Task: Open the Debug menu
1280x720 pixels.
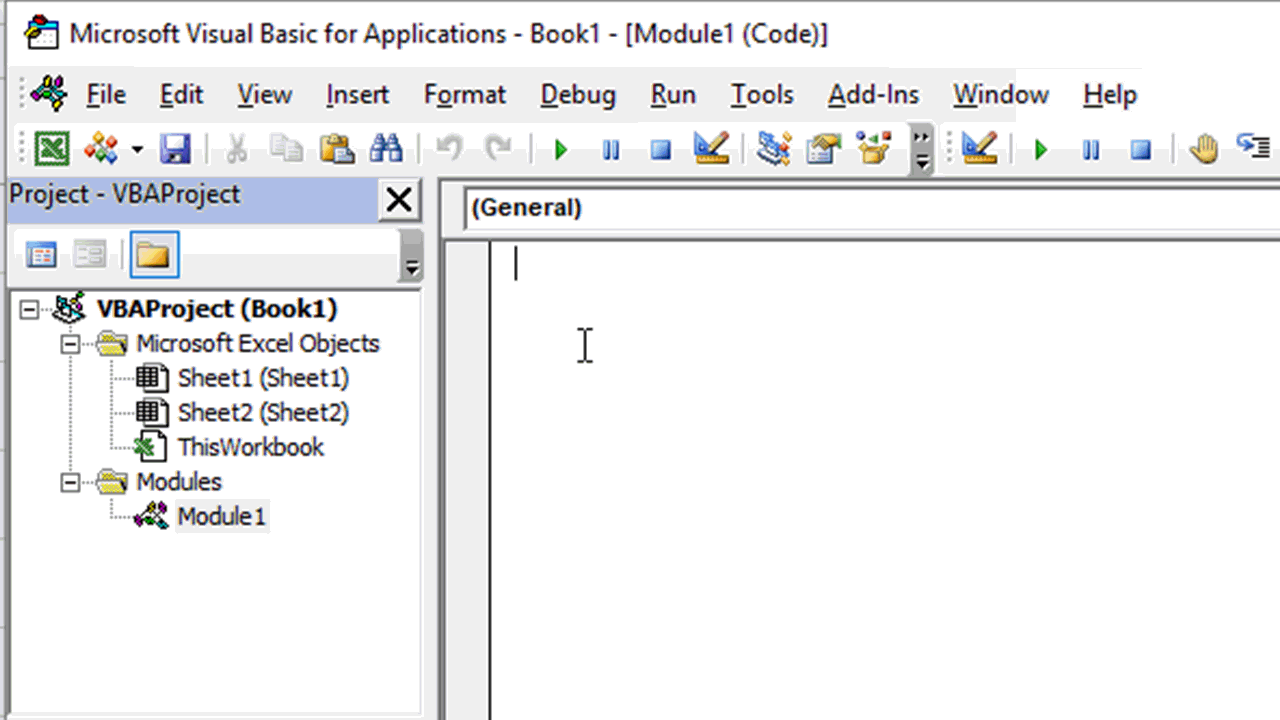Action: click(578, 94)
